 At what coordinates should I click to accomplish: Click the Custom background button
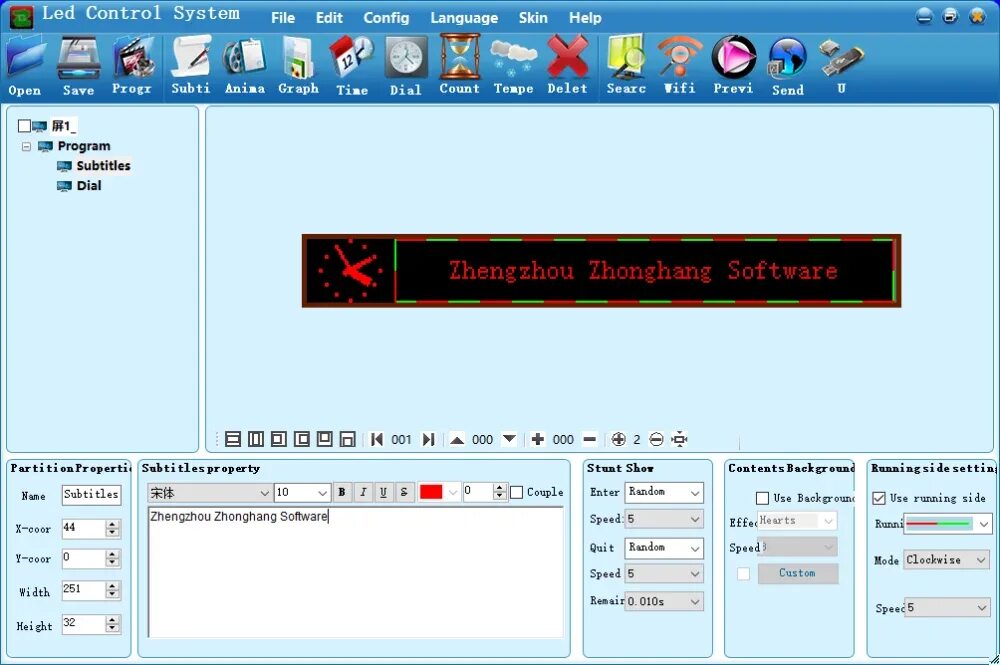point(798,573)
